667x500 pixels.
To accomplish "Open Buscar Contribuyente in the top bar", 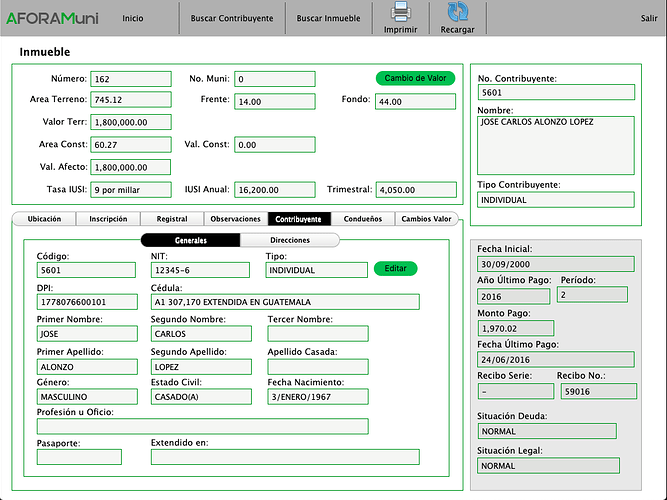I will point(232,18).
